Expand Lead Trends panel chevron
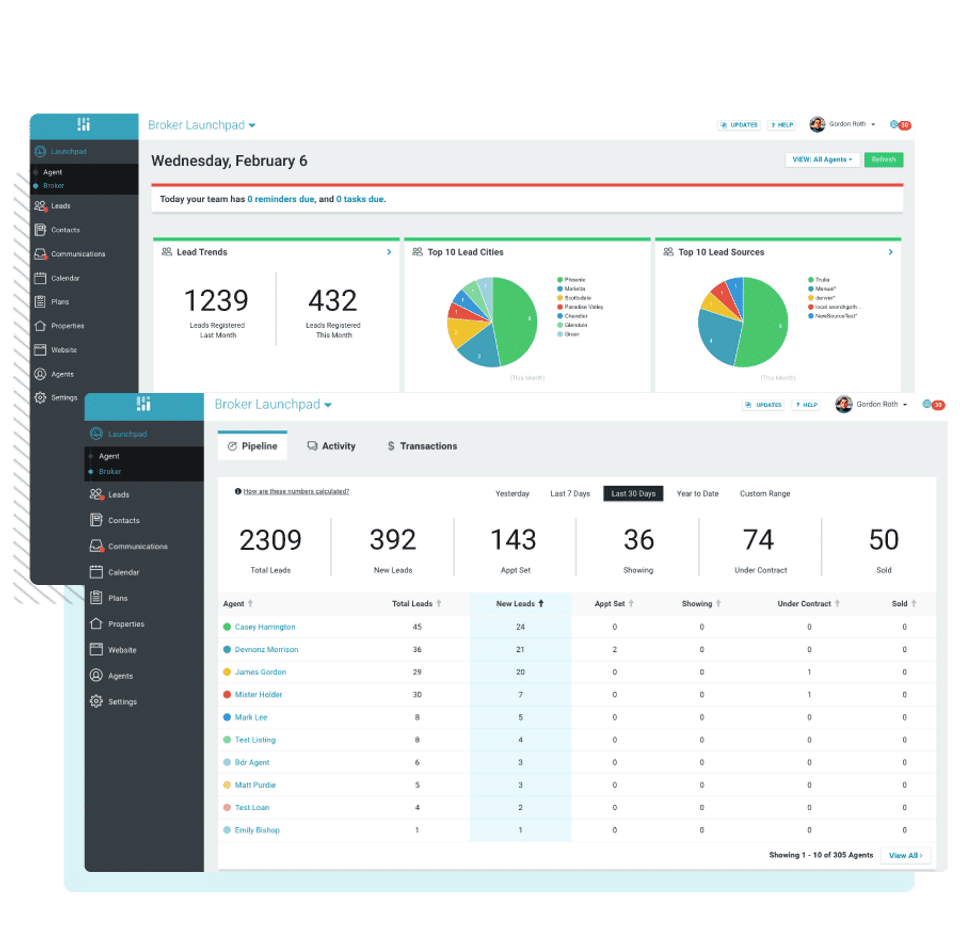The image size is (960, 940). click(x=389, y=252)
